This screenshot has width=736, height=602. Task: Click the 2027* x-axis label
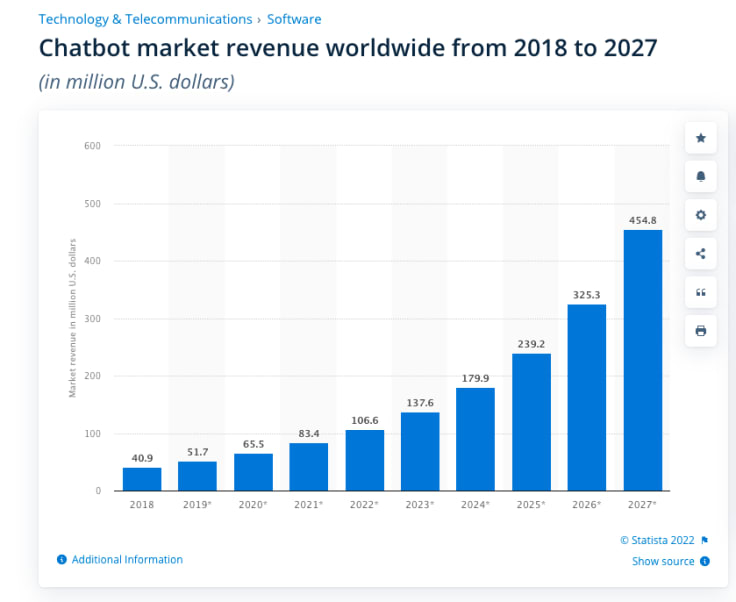point(642,504)
